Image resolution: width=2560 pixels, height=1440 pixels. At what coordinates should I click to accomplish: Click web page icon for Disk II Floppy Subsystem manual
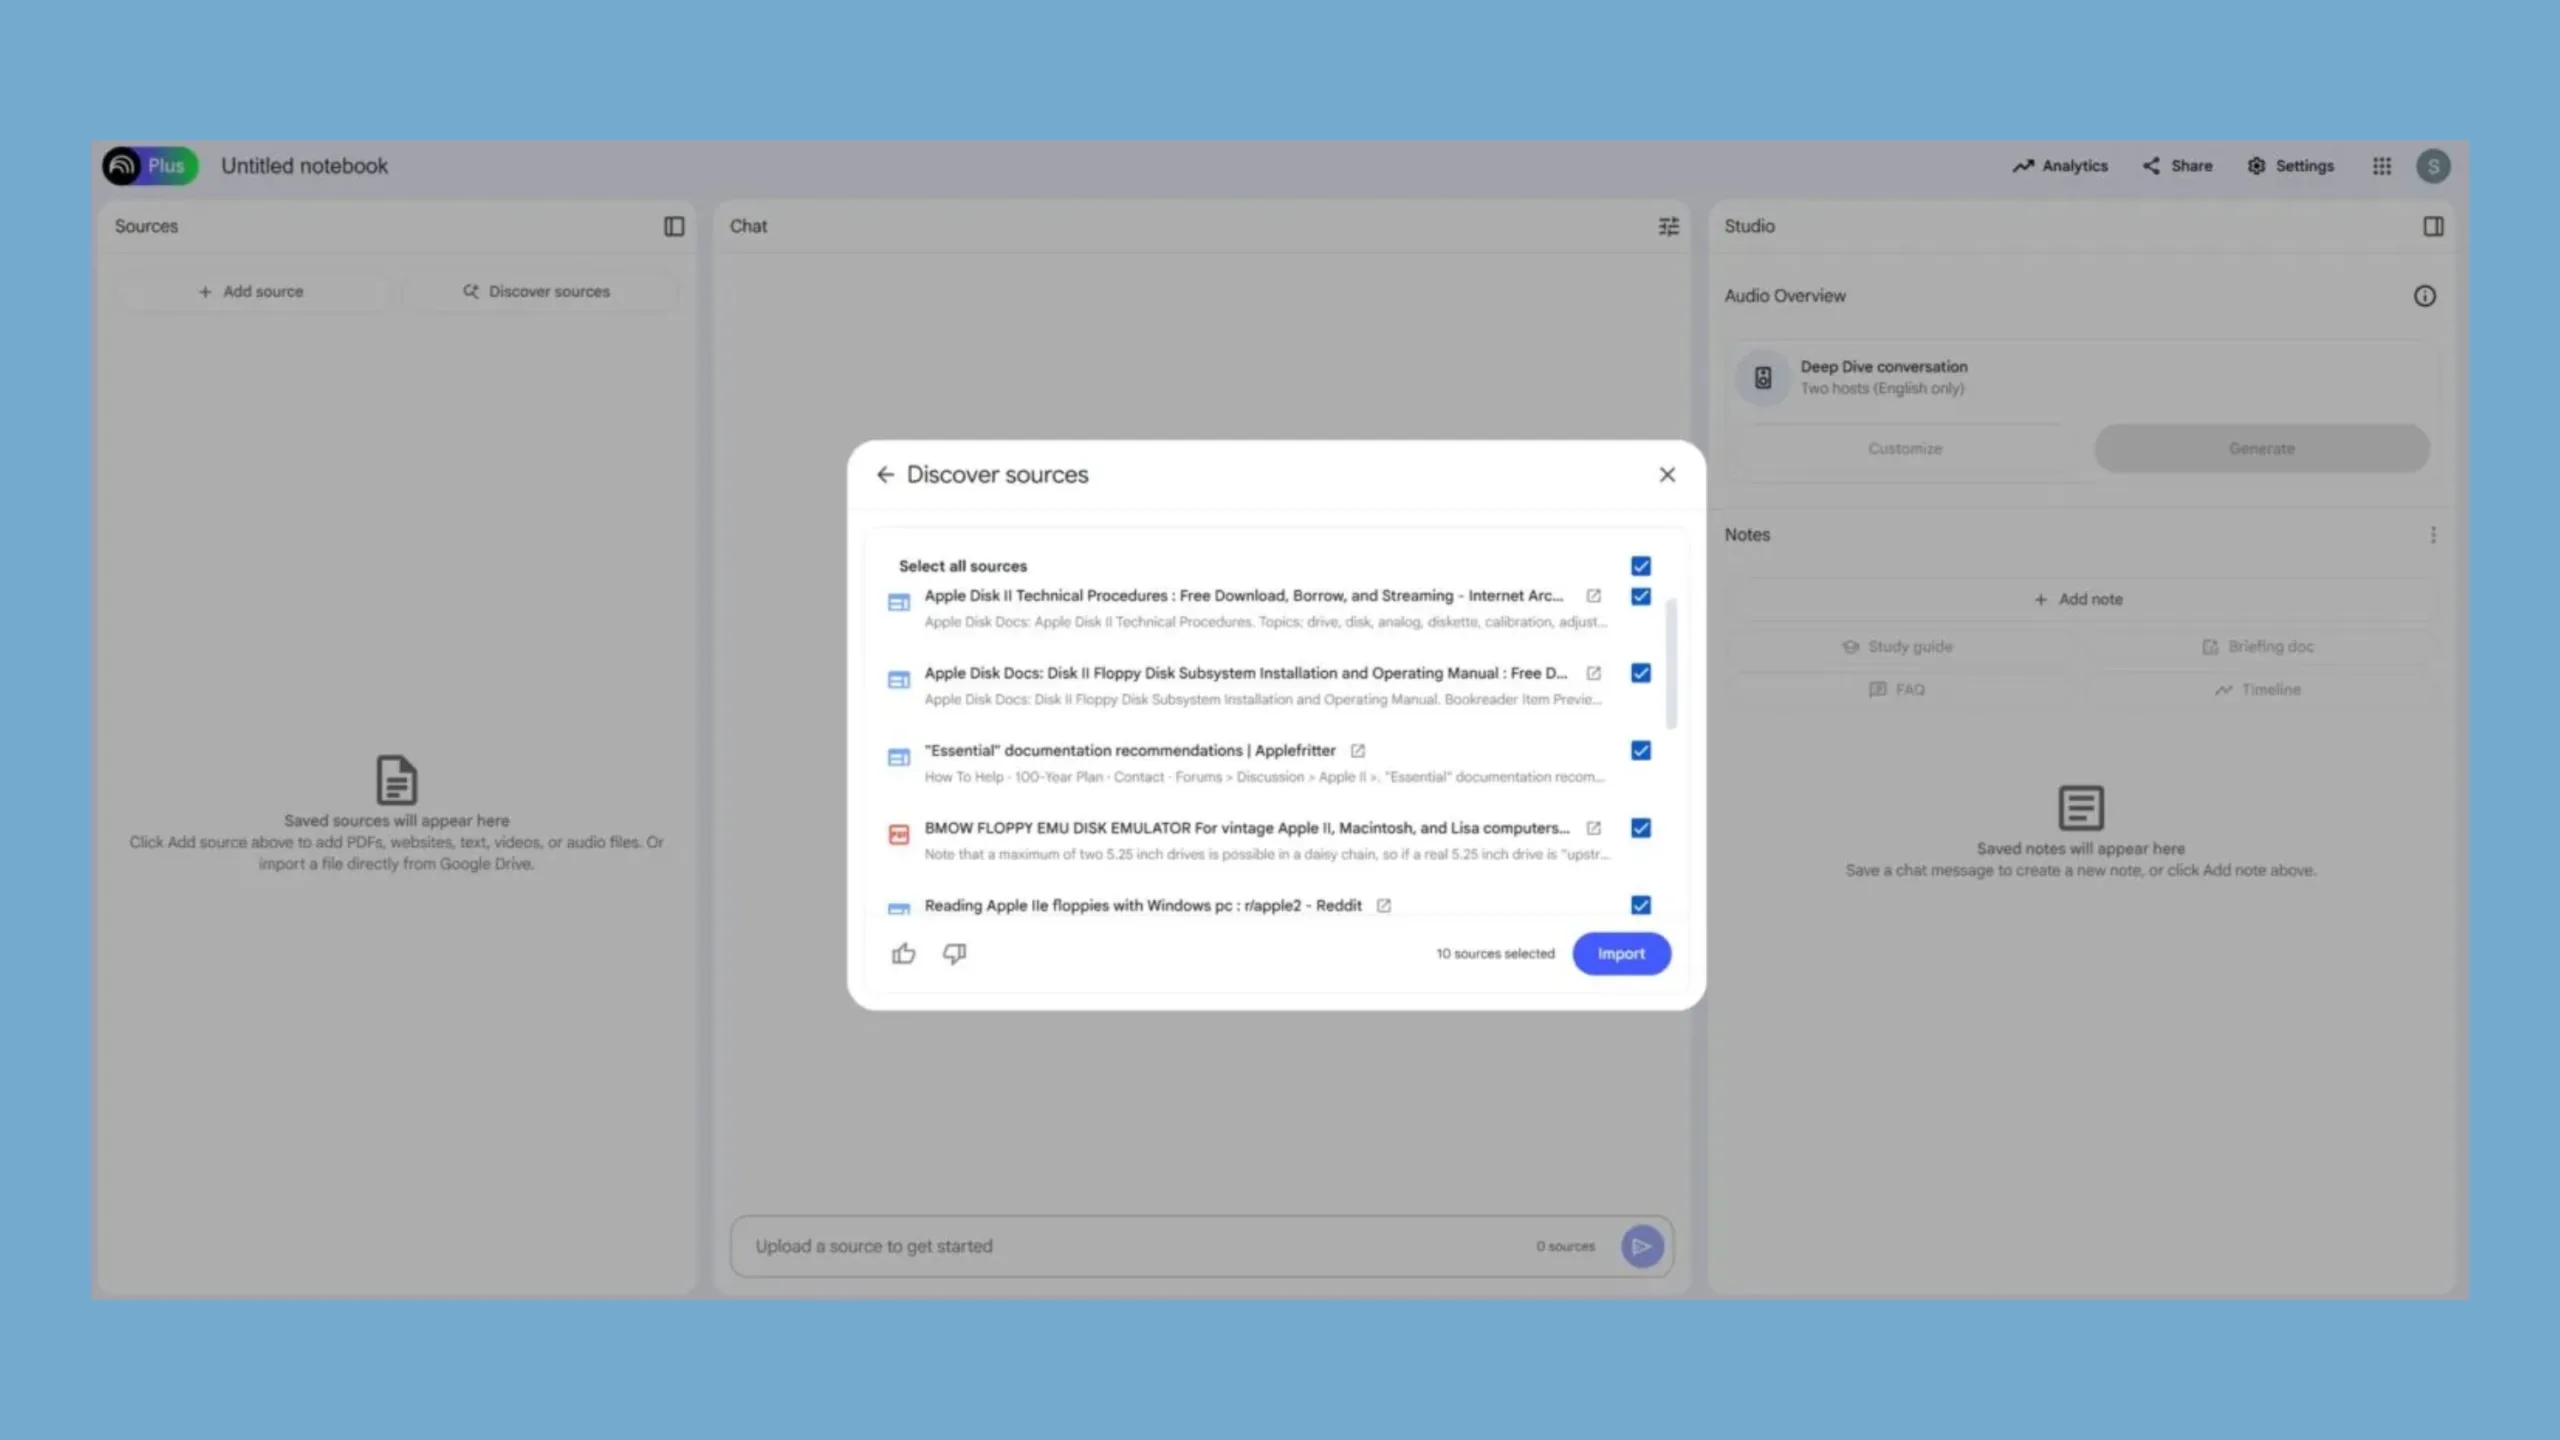click(899, 680)
